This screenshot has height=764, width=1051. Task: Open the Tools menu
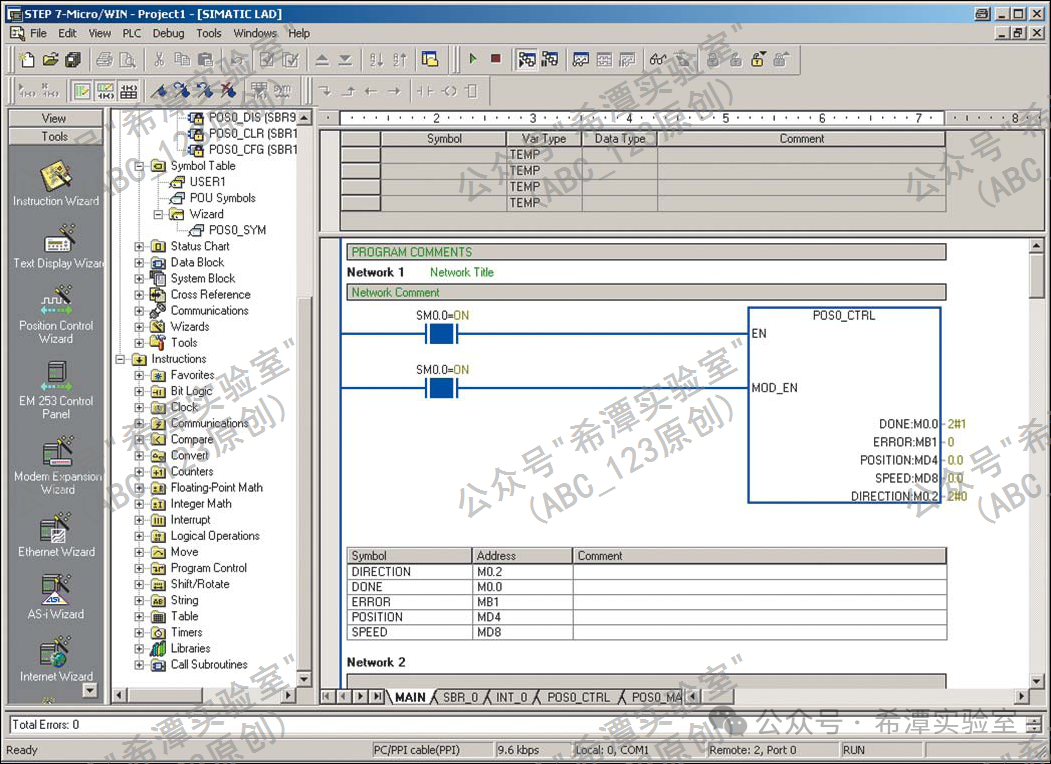click(x=208, y=33)
